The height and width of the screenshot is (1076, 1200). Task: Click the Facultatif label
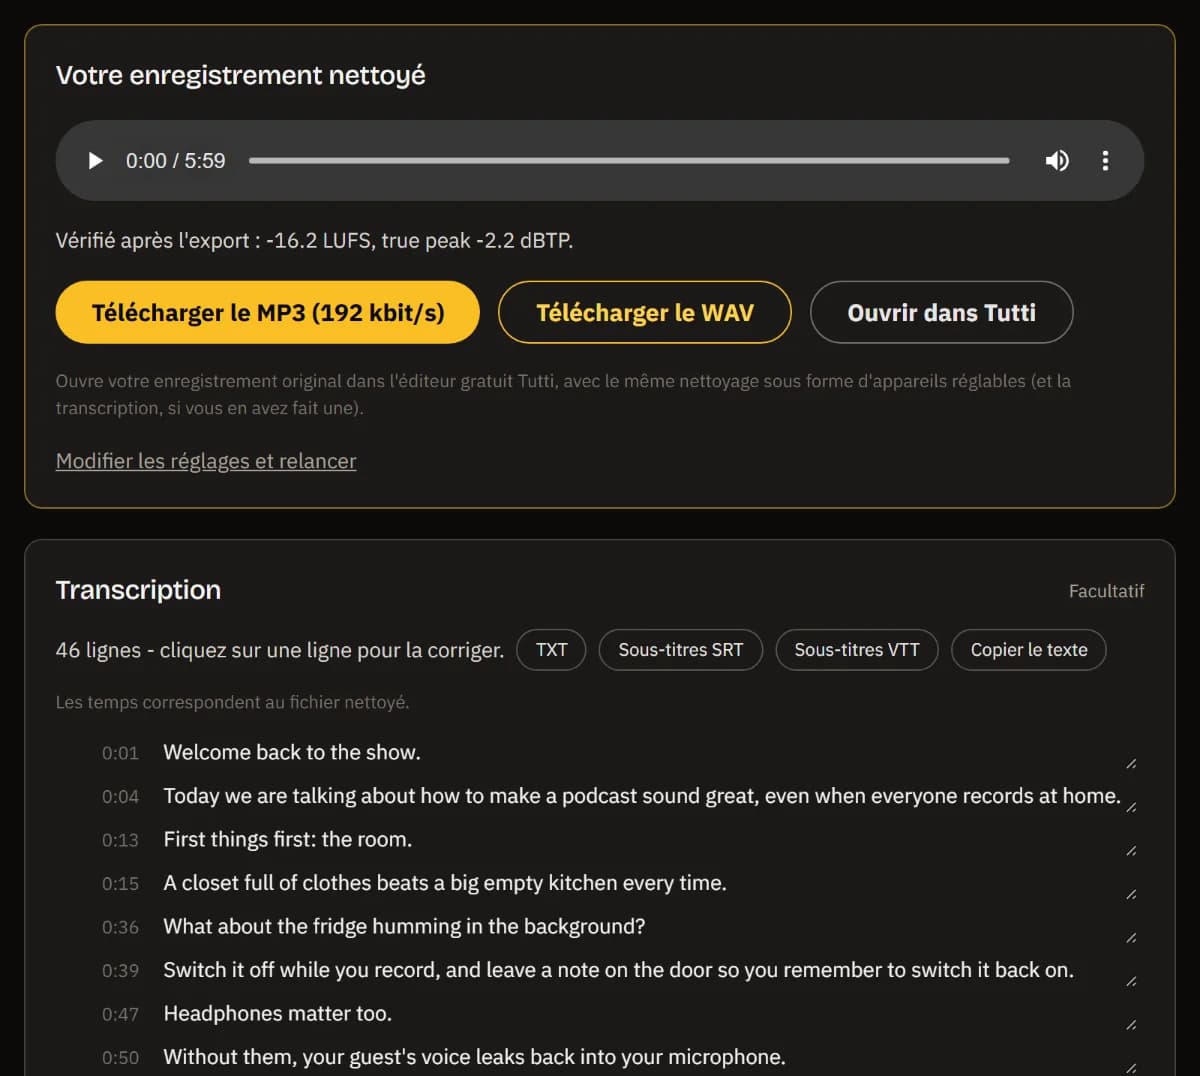click(x=1106, y=591)
